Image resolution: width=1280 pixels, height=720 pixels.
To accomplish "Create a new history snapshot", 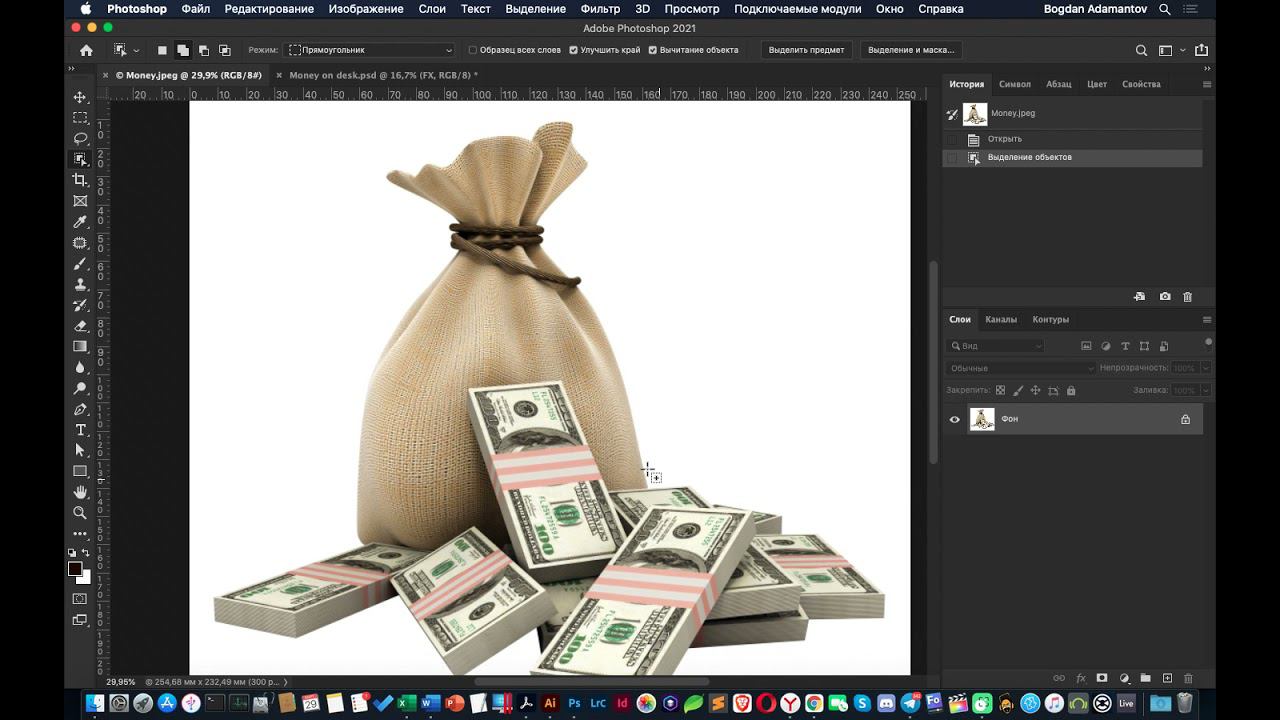I will (x=1165, y=297).
